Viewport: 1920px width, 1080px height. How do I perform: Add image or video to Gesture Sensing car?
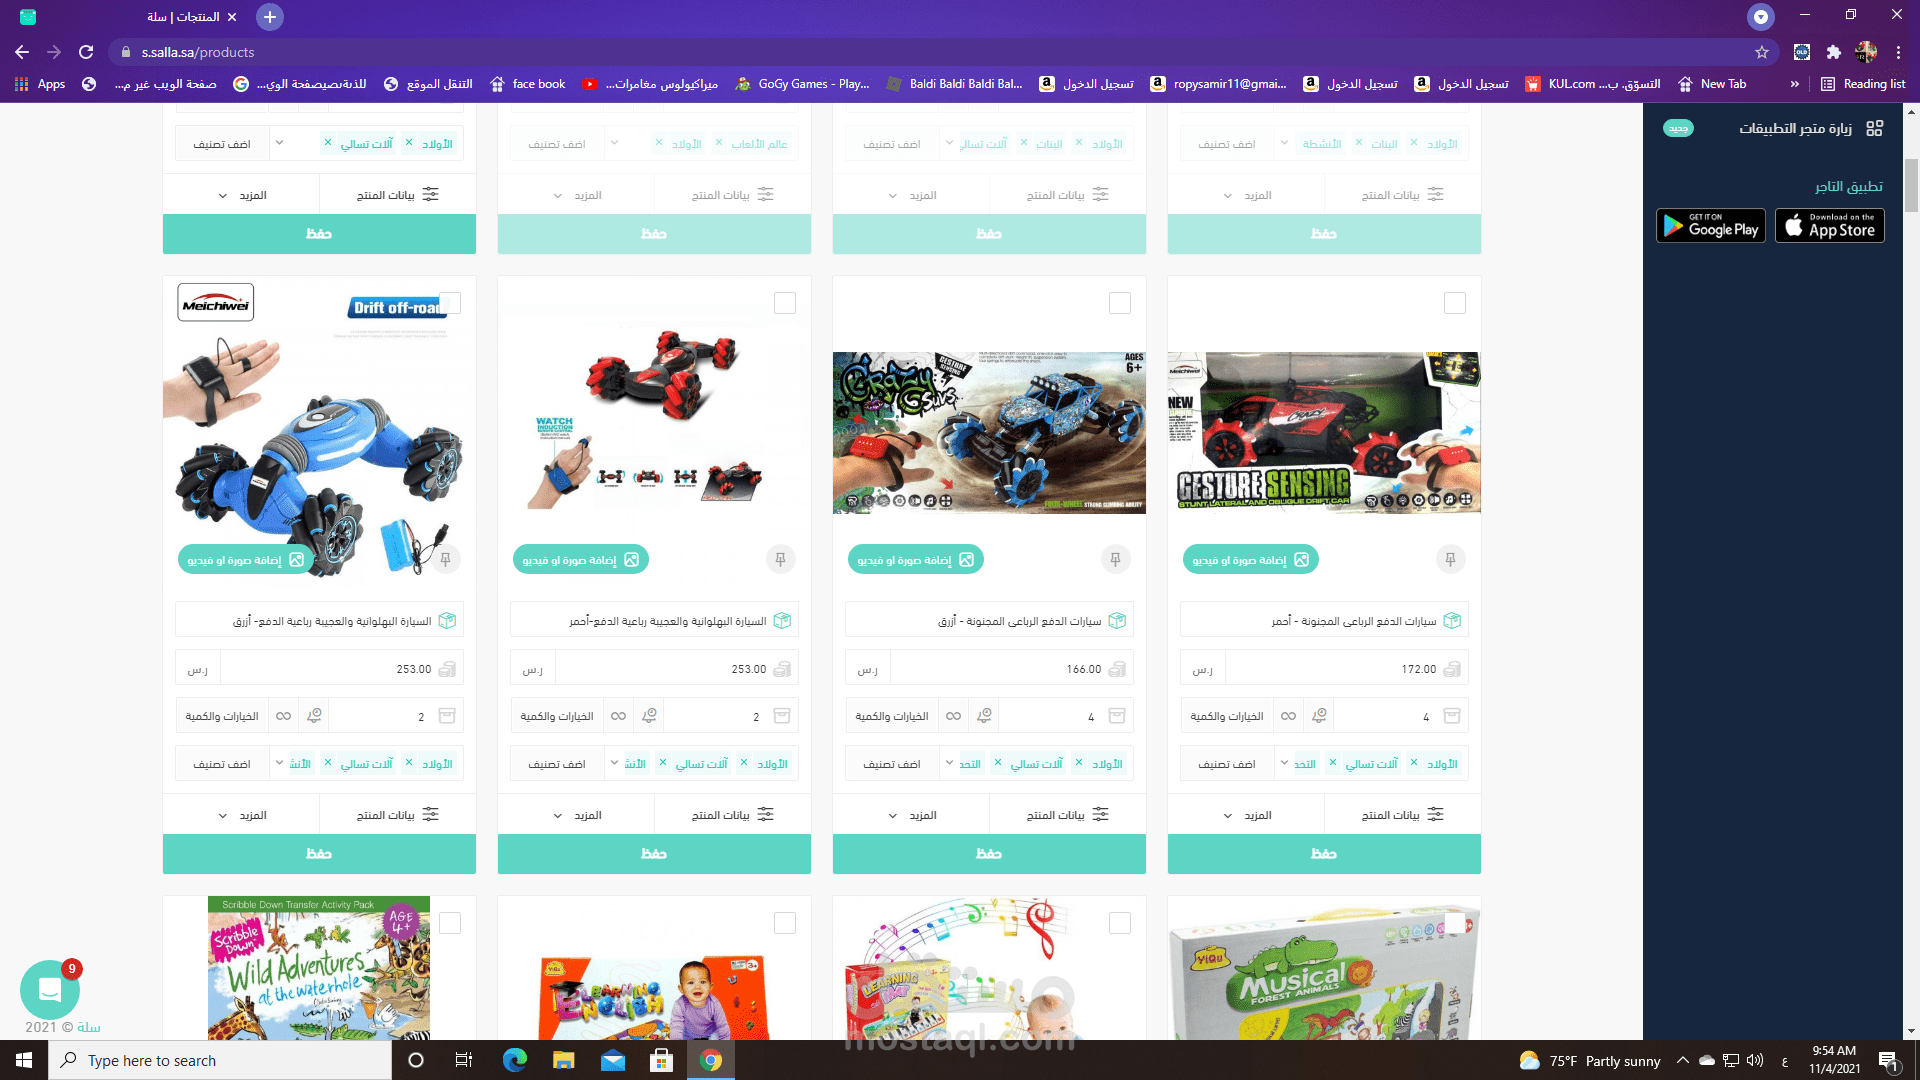[1250, 560]
